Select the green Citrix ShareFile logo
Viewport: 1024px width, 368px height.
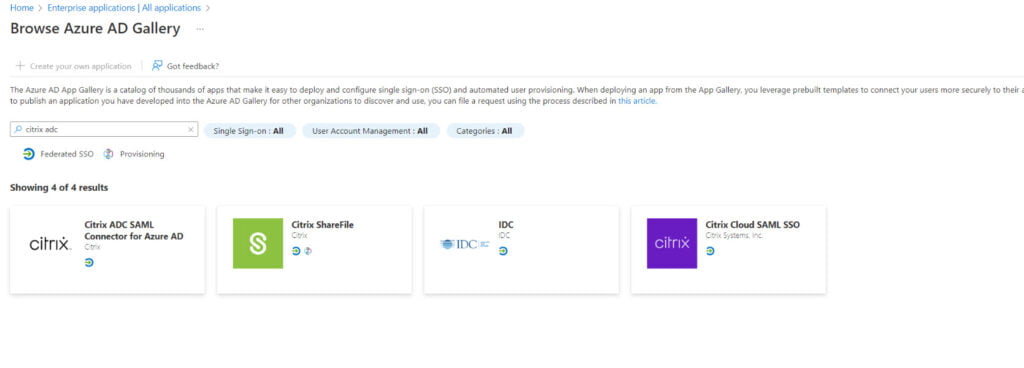pyautogui.click(x=258, y=243)
